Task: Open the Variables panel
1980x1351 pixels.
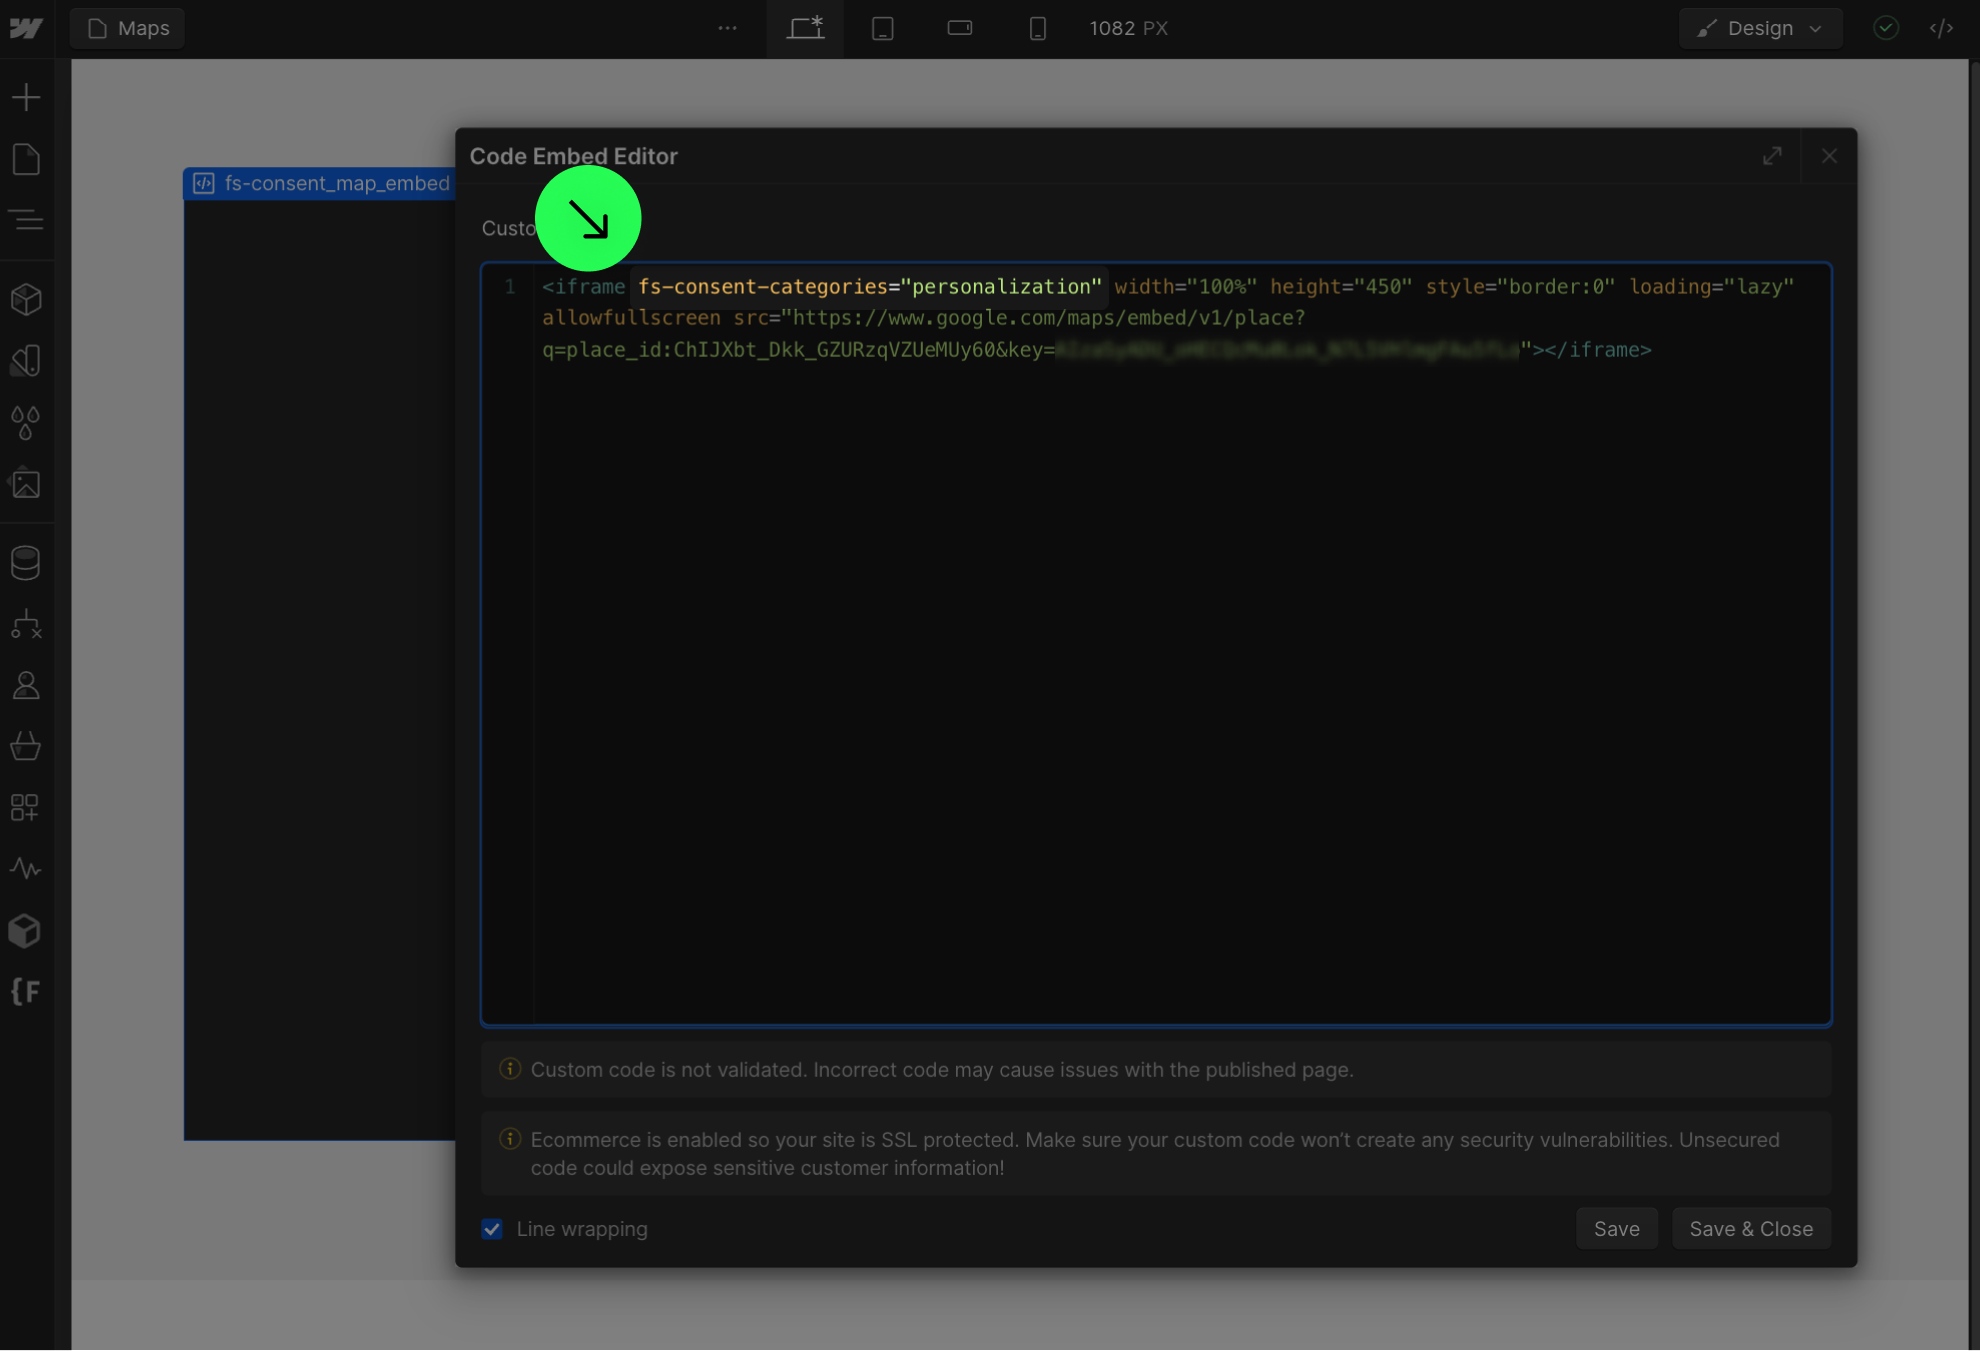Action: [26, 361]
